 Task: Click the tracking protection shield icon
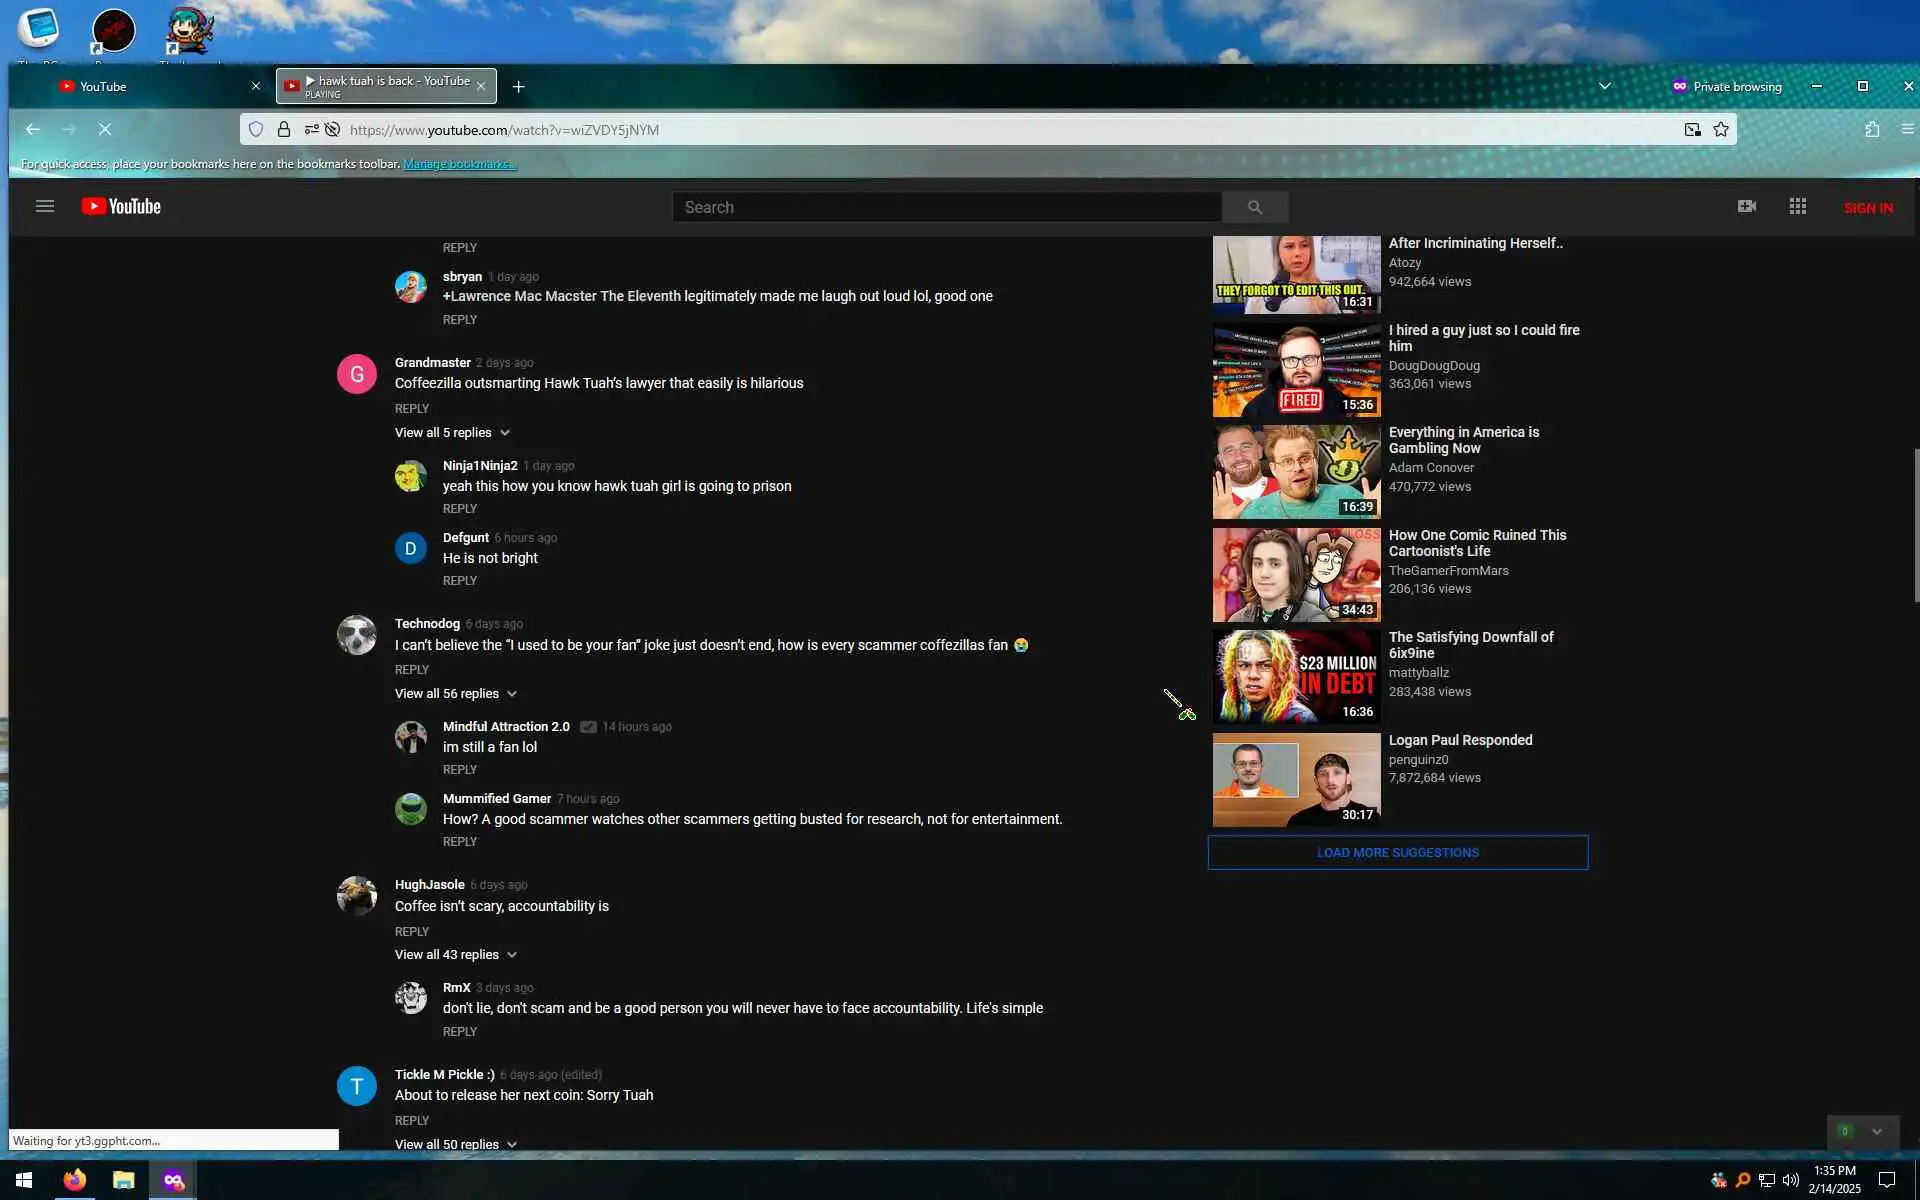256,129
